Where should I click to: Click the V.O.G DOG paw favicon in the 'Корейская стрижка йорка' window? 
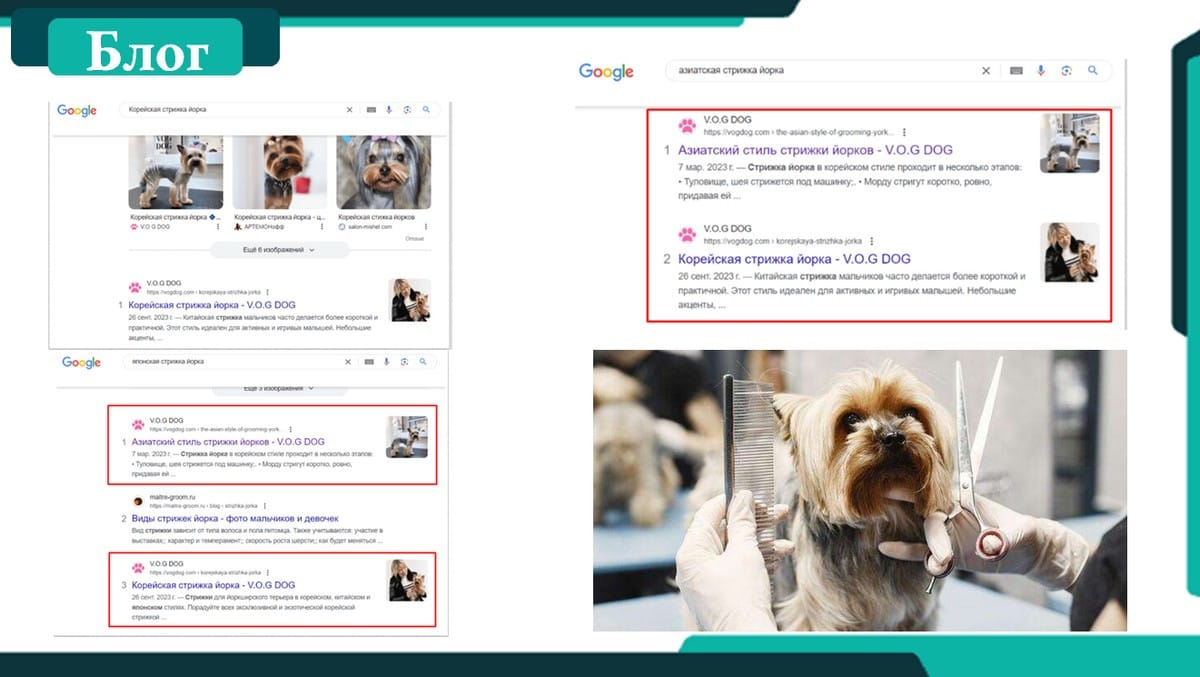[135, 287]
